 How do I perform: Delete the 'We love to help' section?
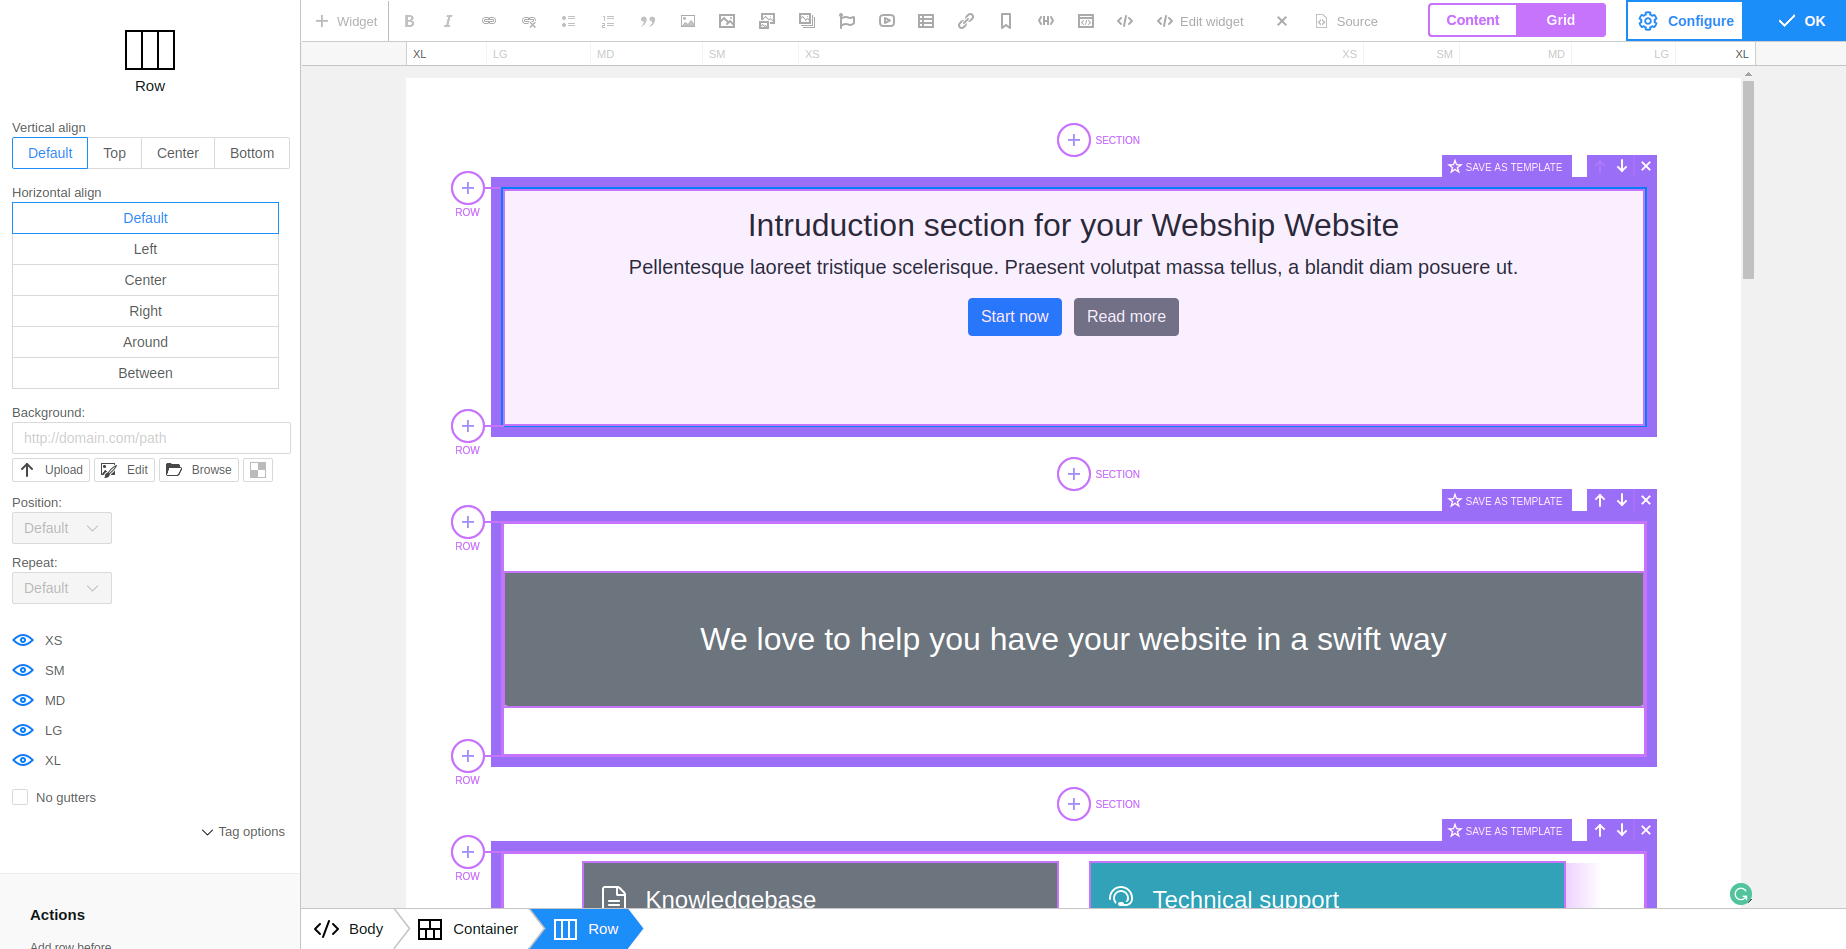tap(1646, 501)
